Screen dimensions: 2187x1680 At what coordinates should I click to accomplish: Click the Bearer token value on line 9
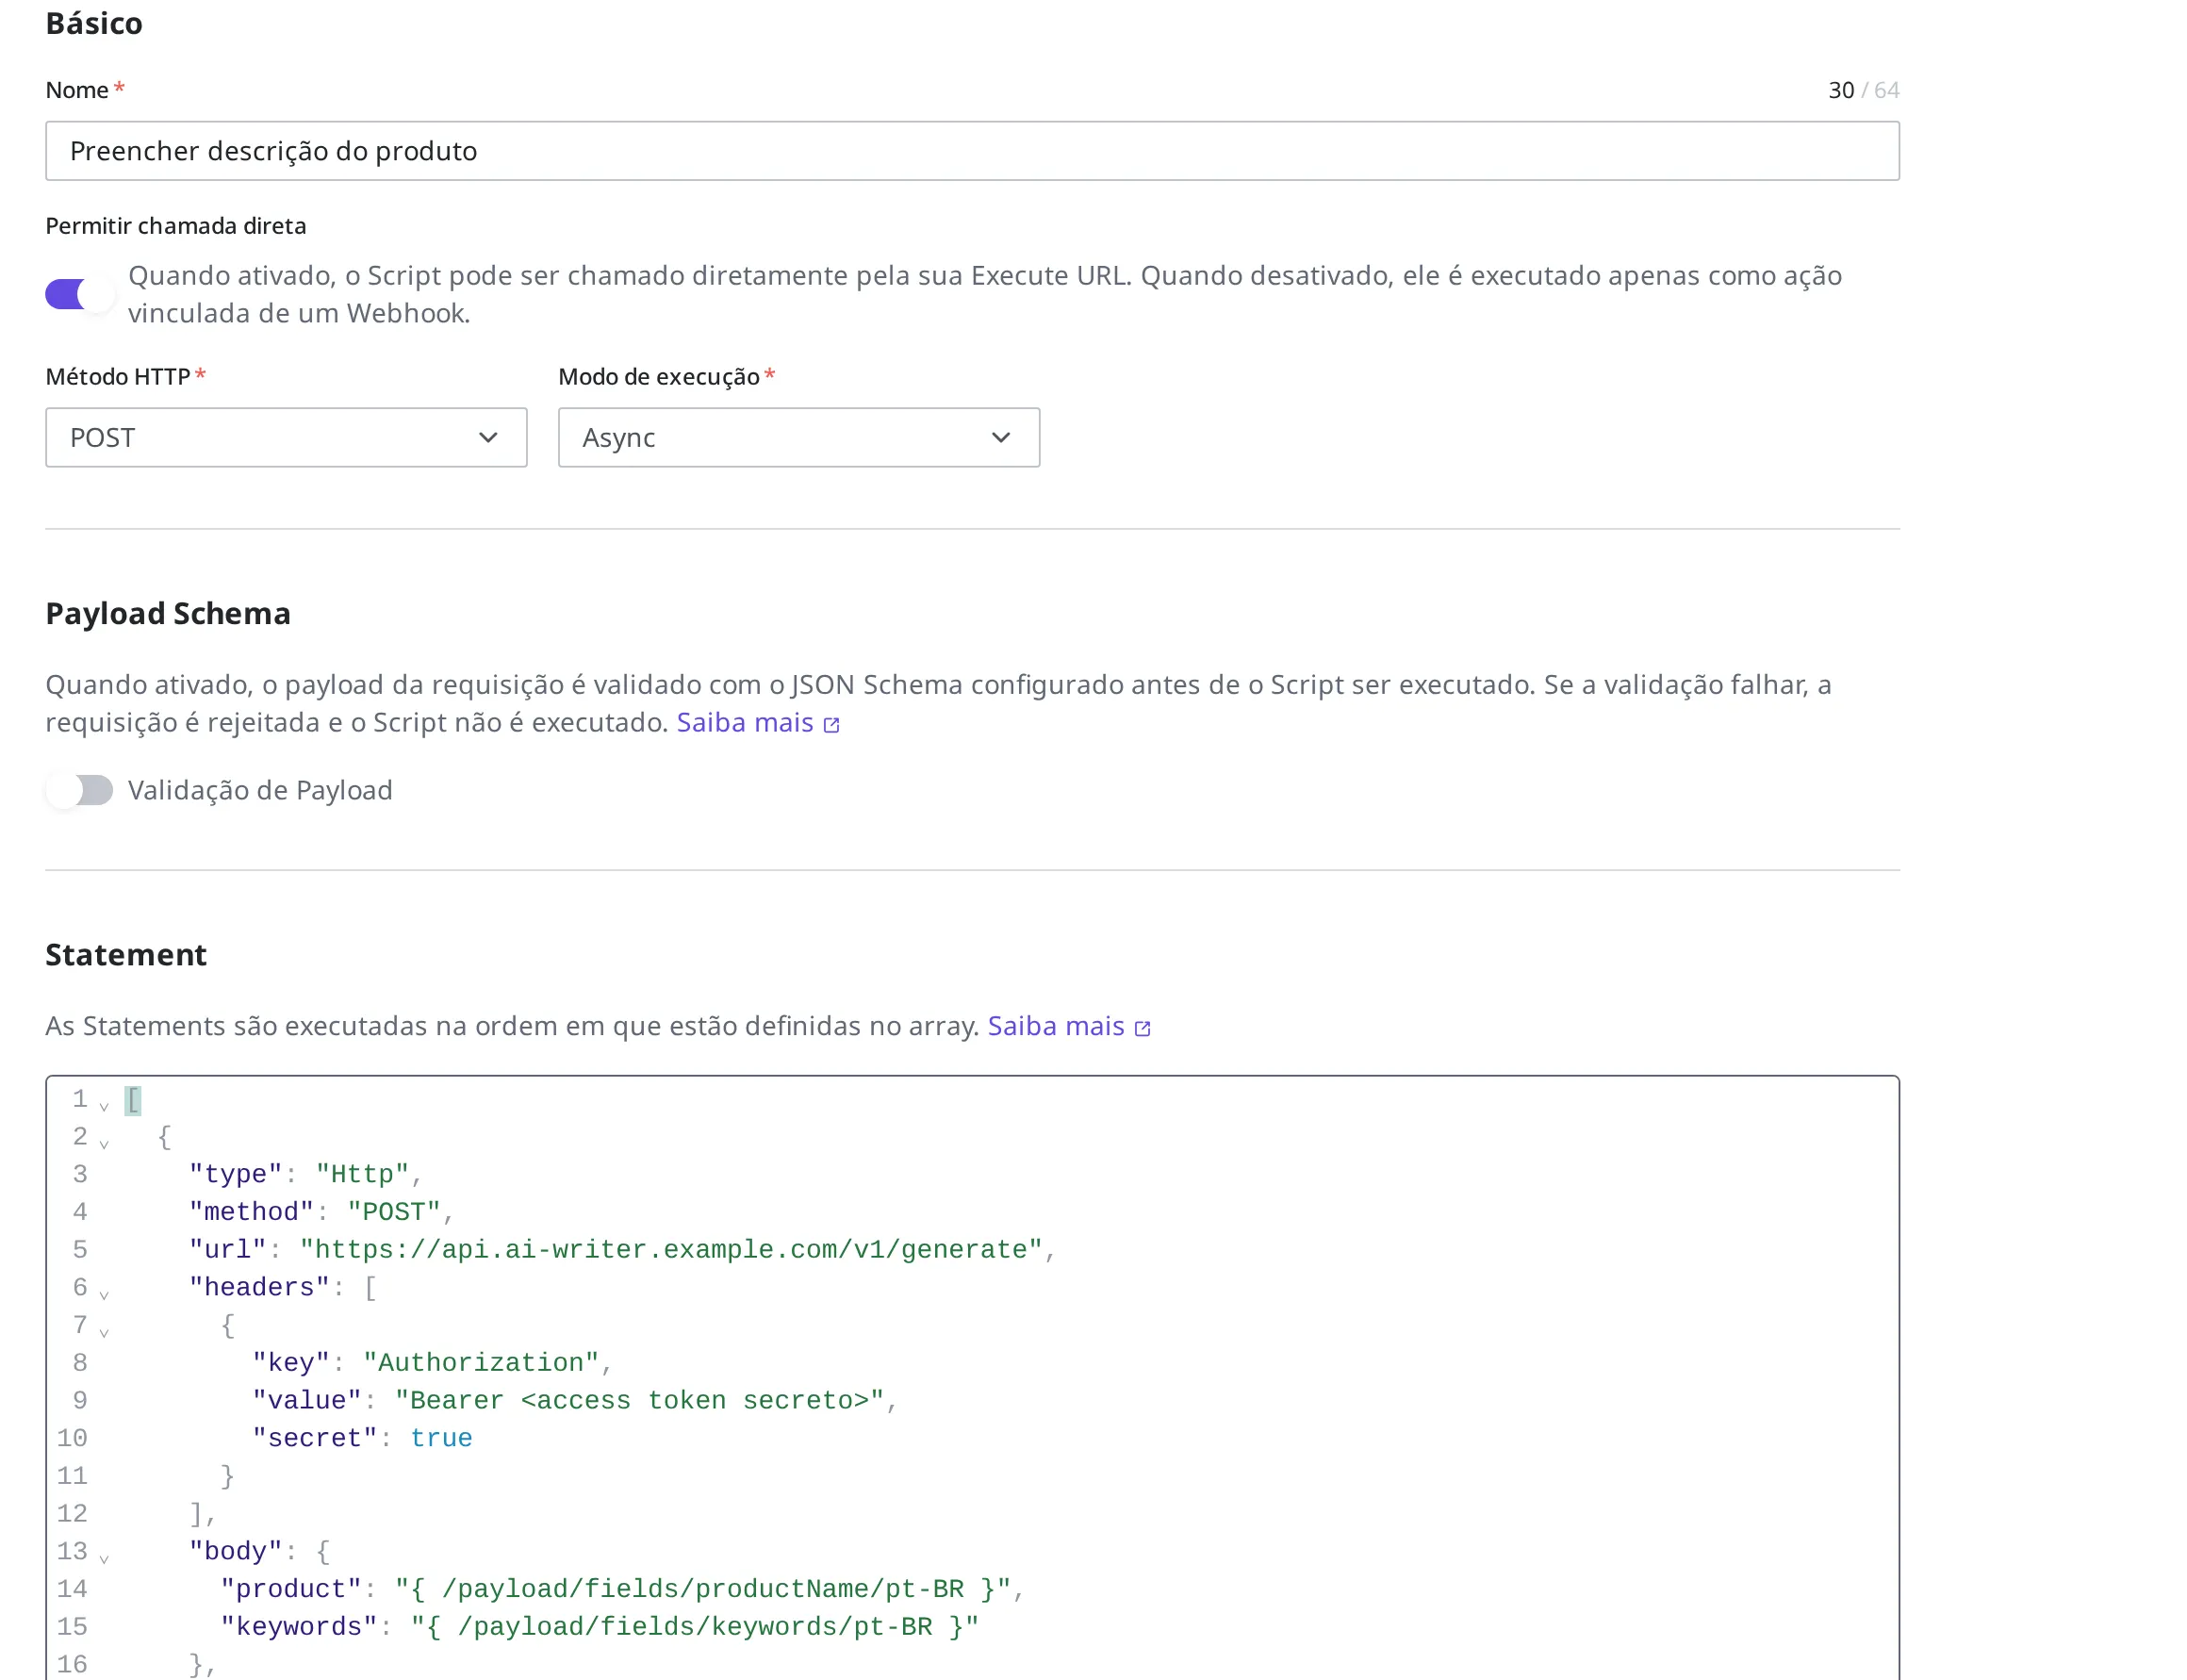coord(639,1400)
